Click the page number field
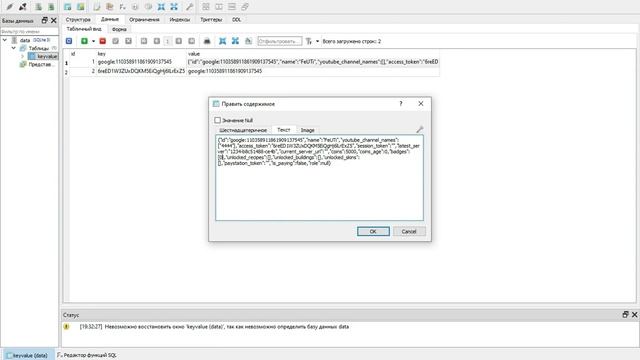Viewport: 640px width, 360px height. point(167,41)
